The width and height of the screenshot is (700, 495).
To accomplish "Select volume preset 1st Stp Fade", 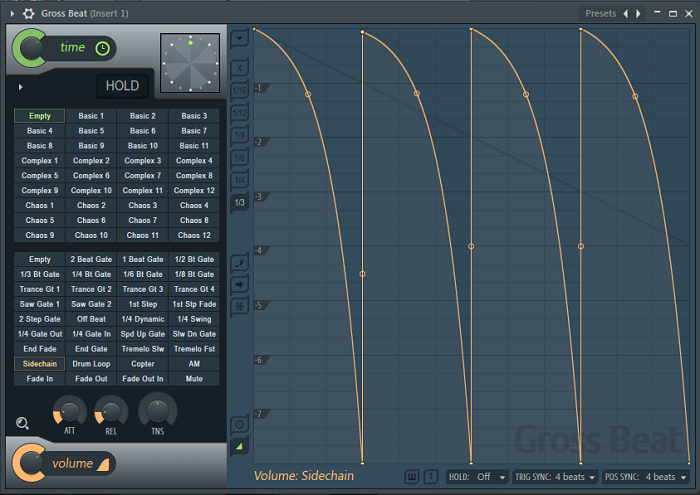I will click(194, 304).
